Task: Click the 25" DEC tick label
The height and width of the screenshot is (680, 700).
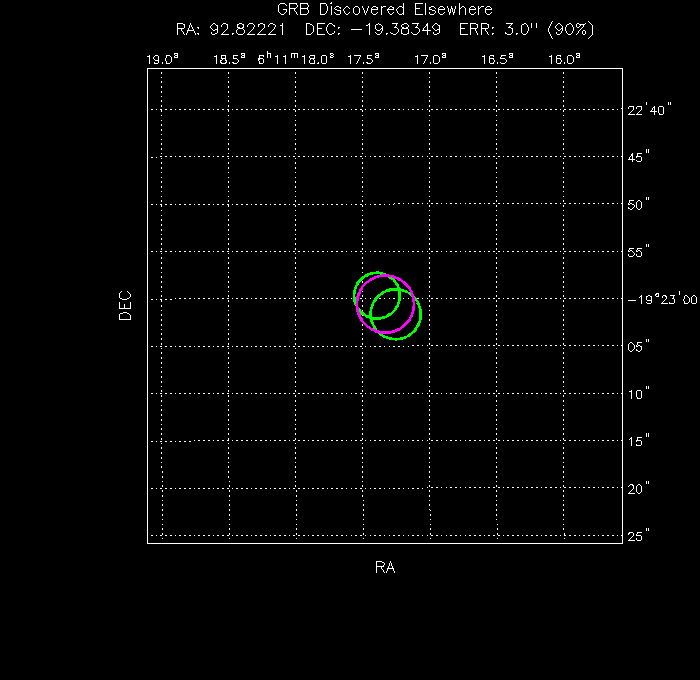Action: pyautogui.click(x=639, y=536)
